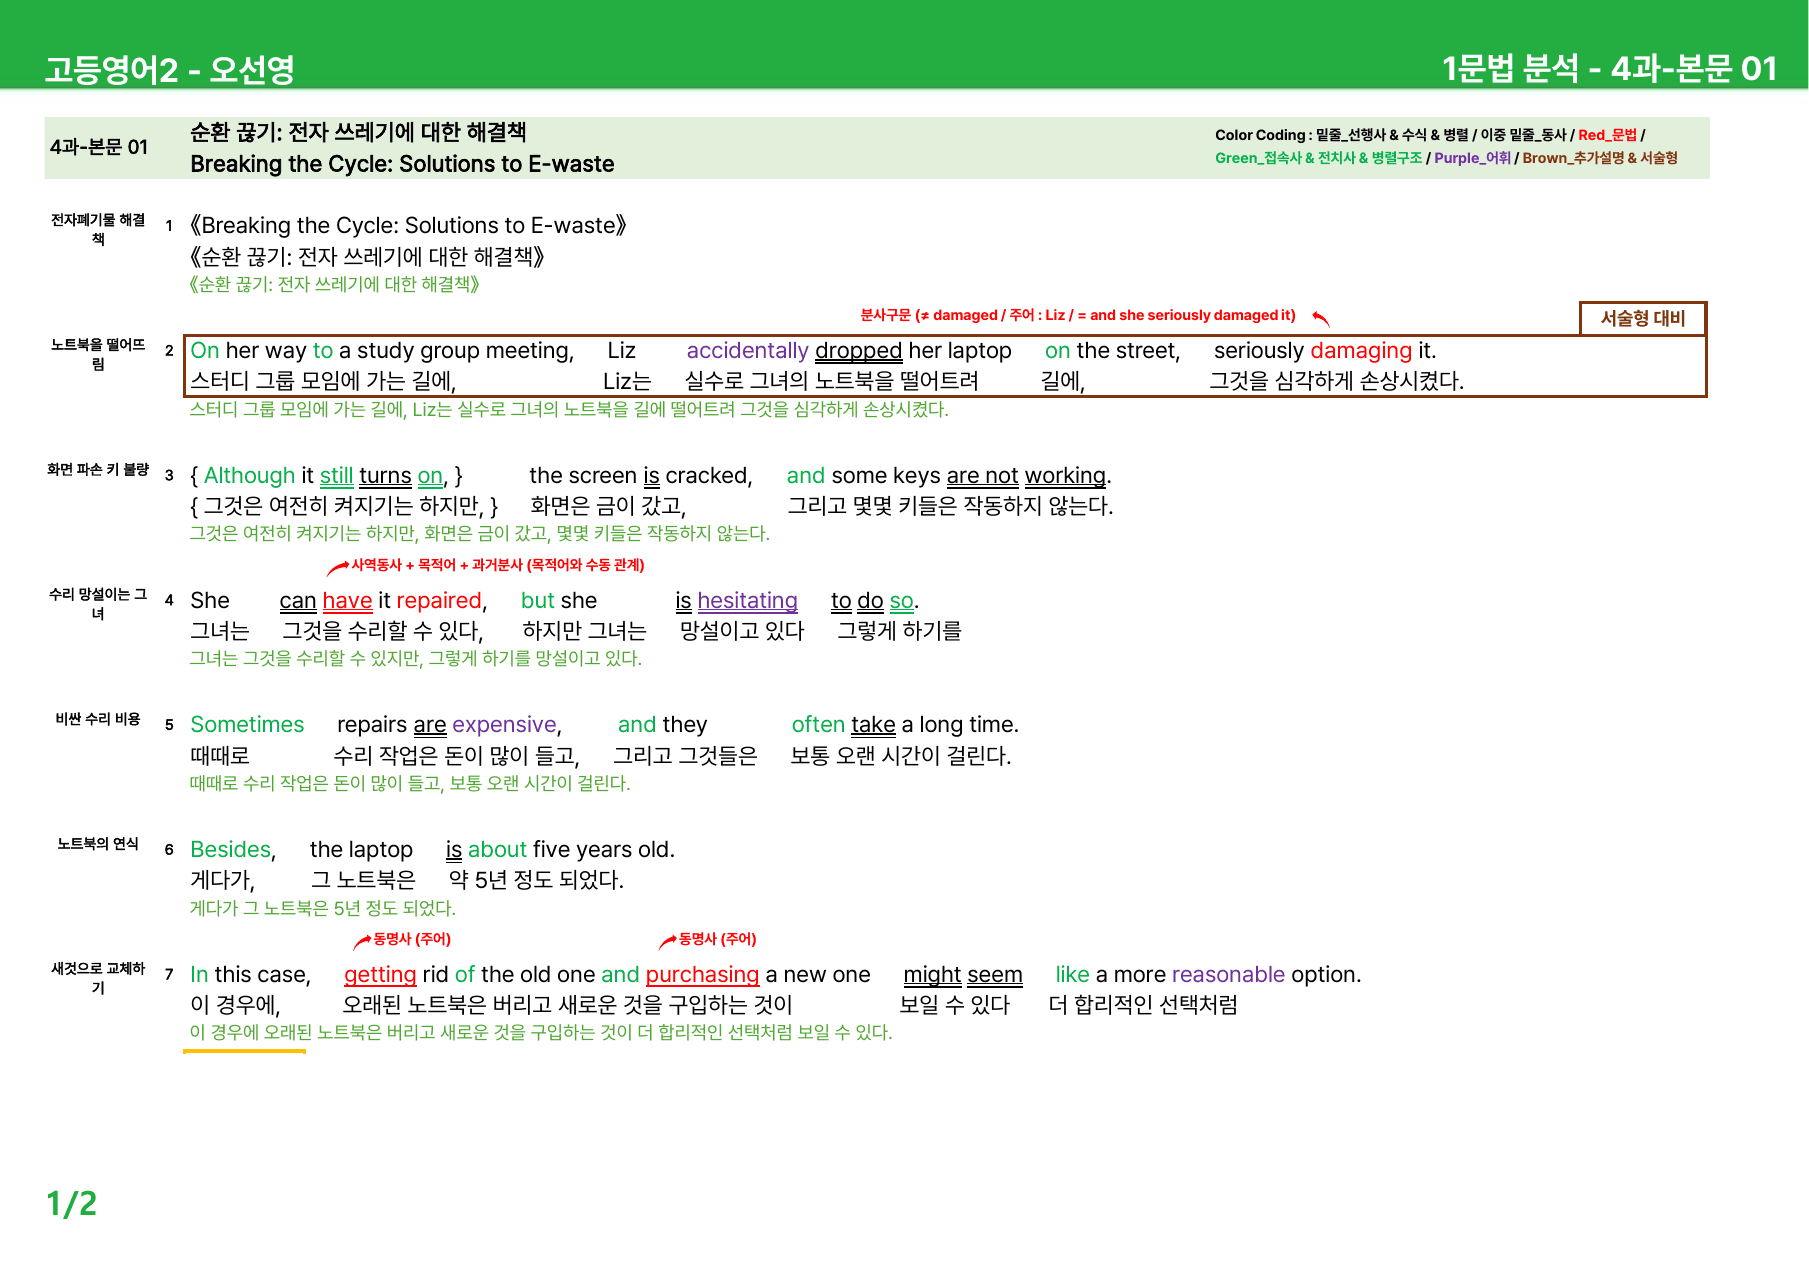This screenshot has width=1809, height=1279.
Task: Click the translation '때때로 수리 작업은 돈이 많이 들고, 보통 오랜 시간이 걸린다.'
Action: 410,783
